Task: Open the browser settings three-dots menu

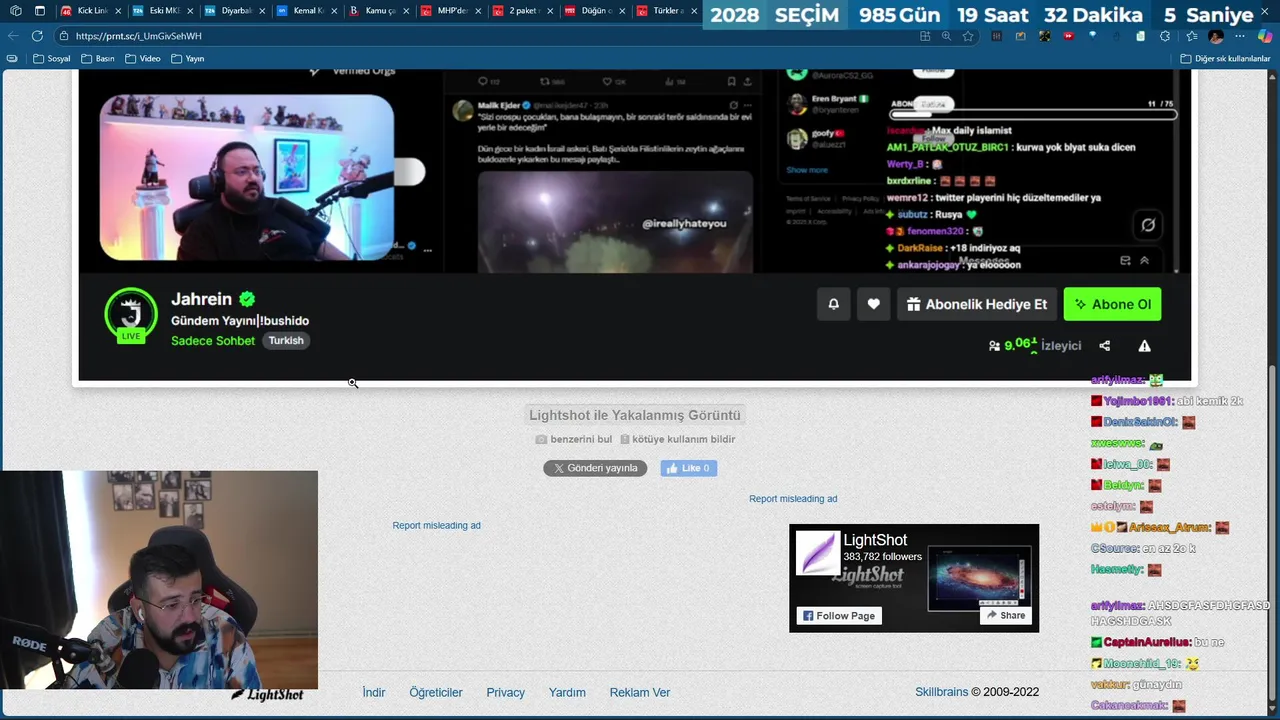Action: (x=1241, y=36)
